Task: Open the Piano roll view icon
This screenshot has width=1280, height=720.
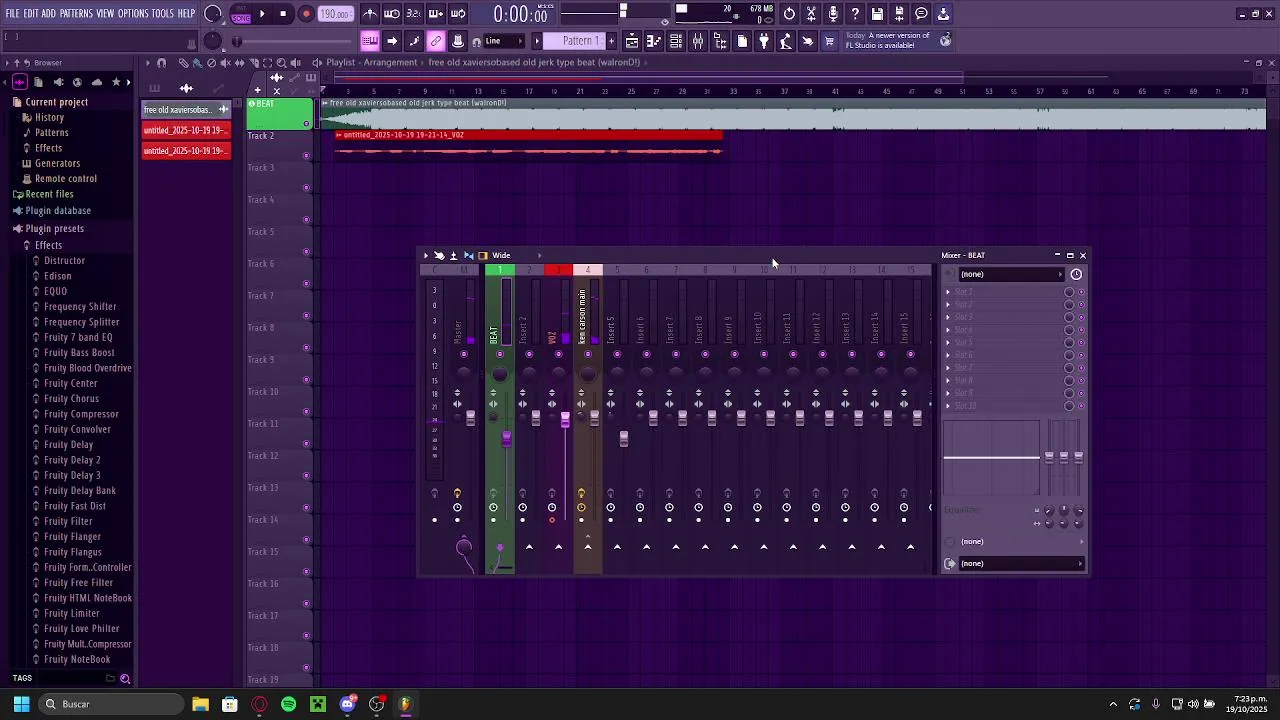Action: (x=654, y=41)
